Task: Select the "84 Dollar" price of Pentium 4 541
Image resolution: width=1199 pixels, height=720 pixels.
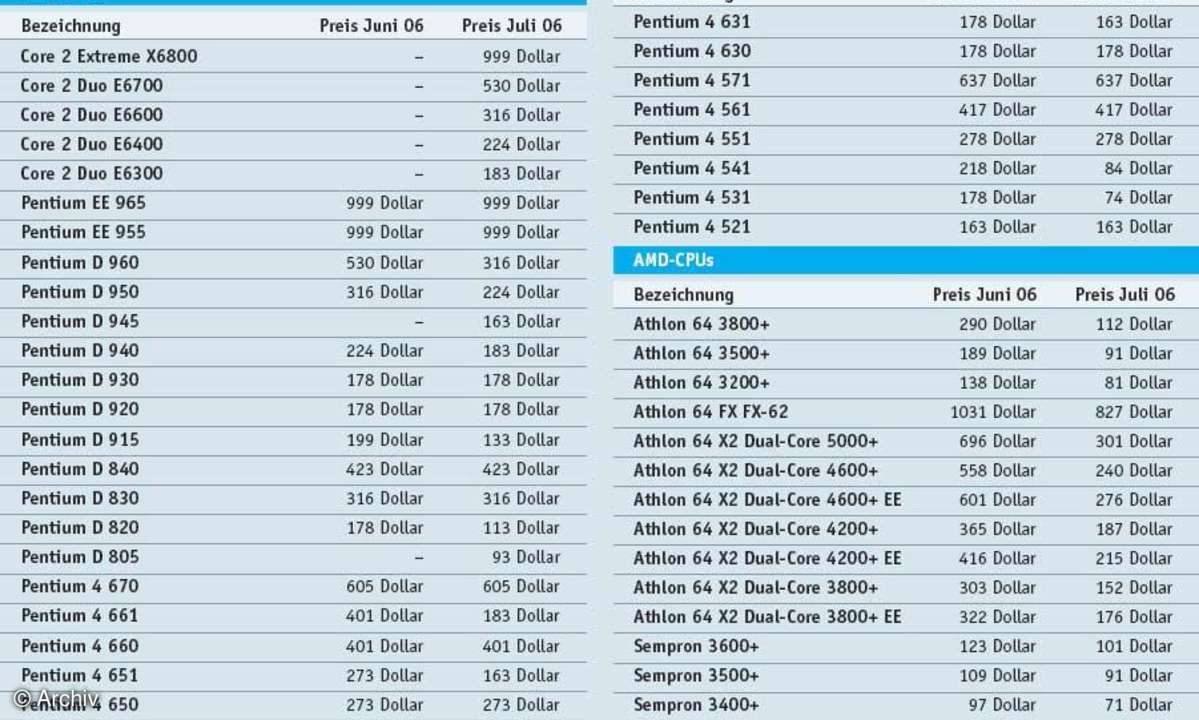Action: (x=1138, y=168)
